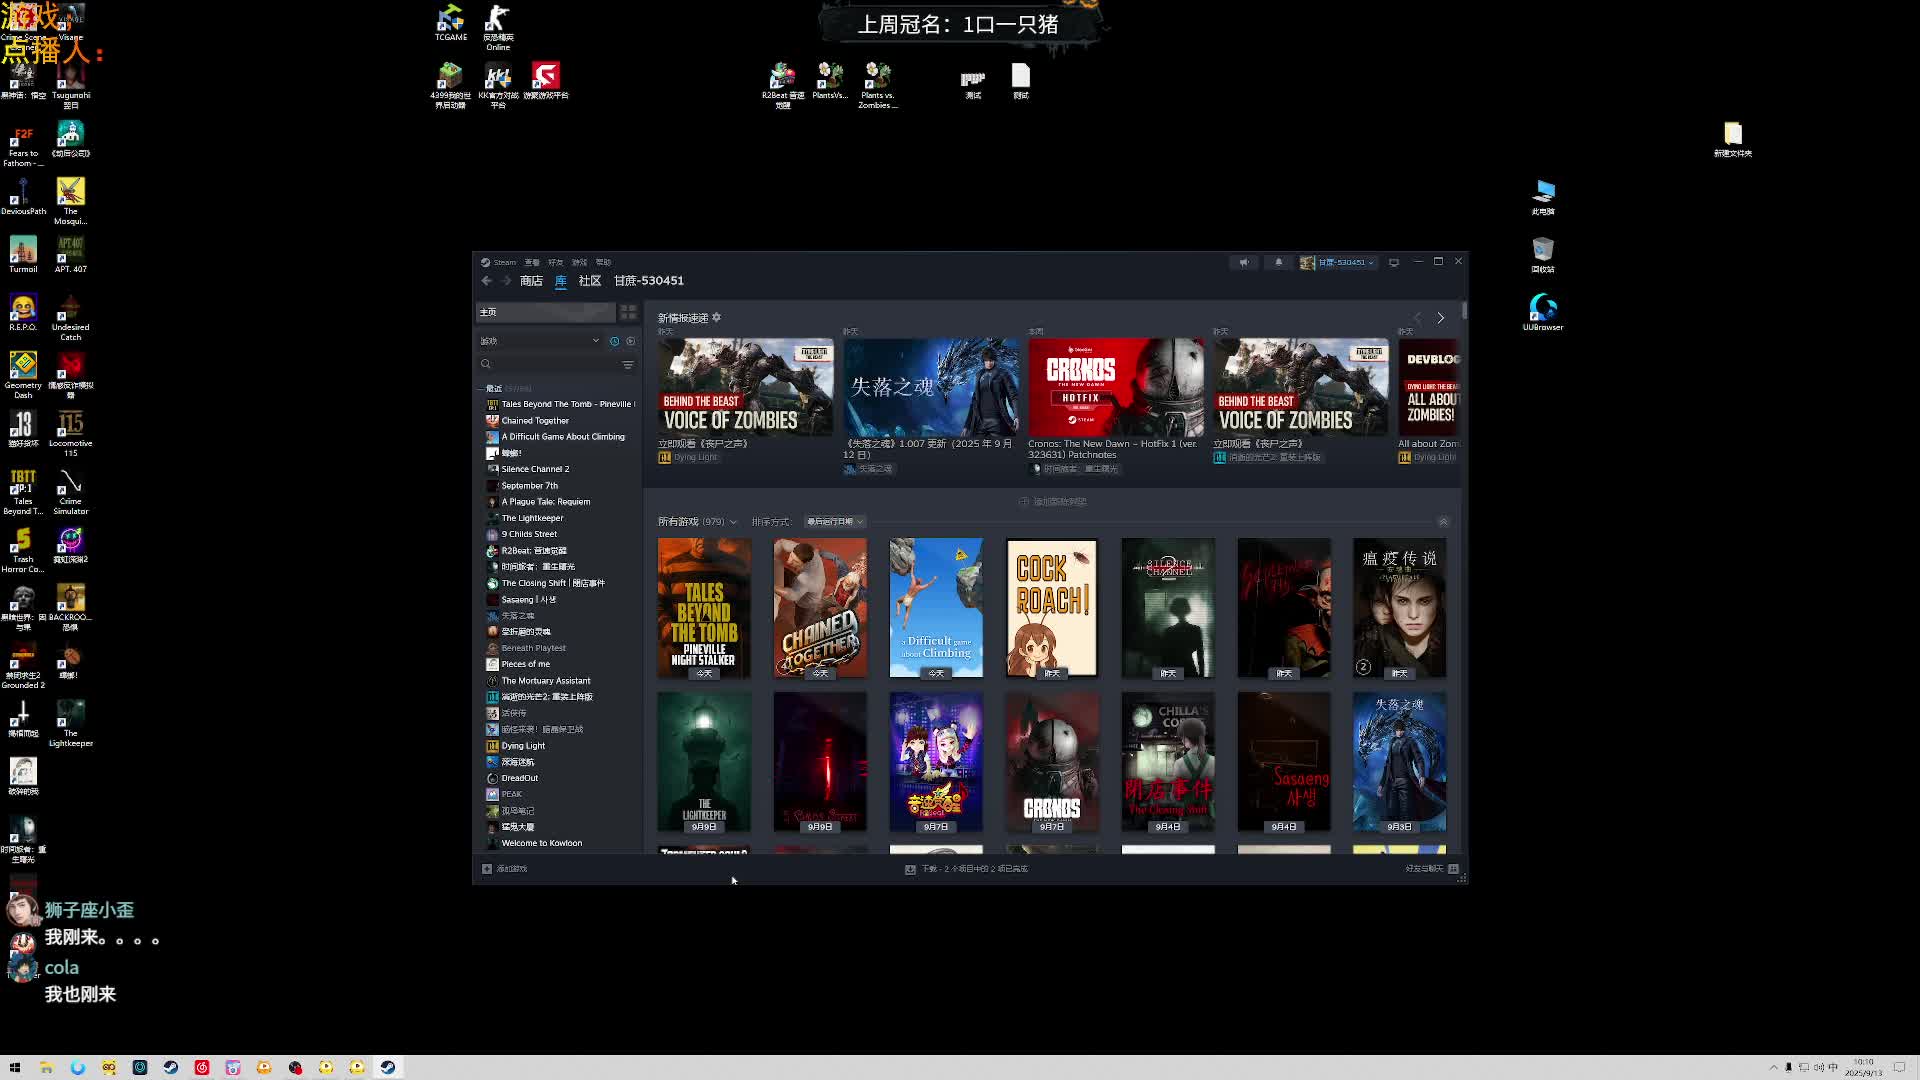Toggle sort by recent activity clock icon
Image resolution: width=1920 pixels, height=1080 pixels.
tap(614, 341)
